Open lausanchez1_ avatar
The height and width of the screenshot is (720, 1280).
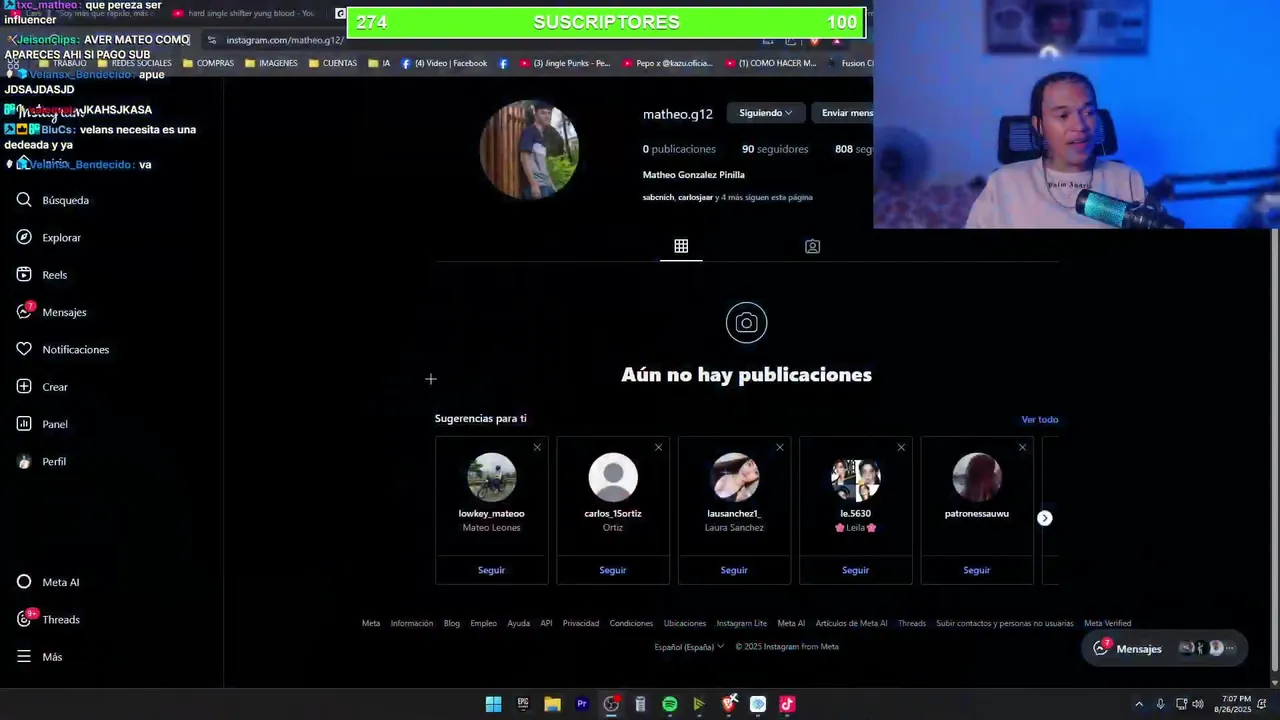coord(734,477)
